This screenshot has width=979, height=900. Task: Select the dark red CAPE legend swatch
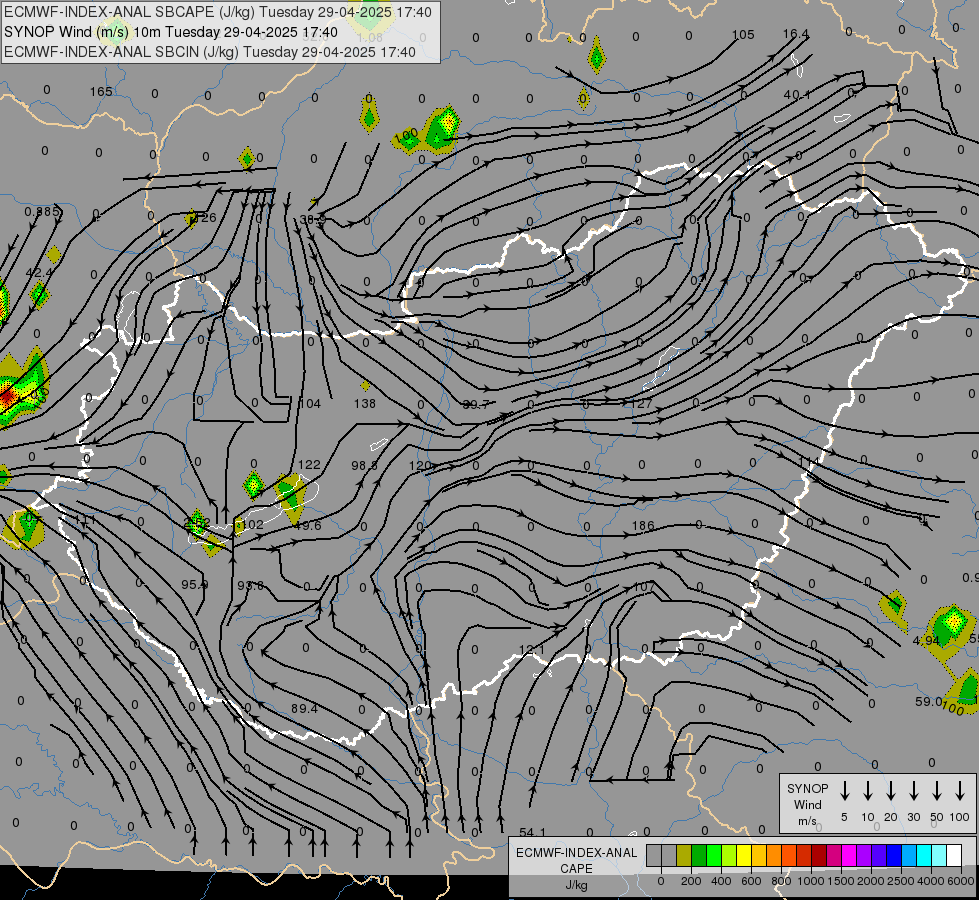[x=819, y=855]
